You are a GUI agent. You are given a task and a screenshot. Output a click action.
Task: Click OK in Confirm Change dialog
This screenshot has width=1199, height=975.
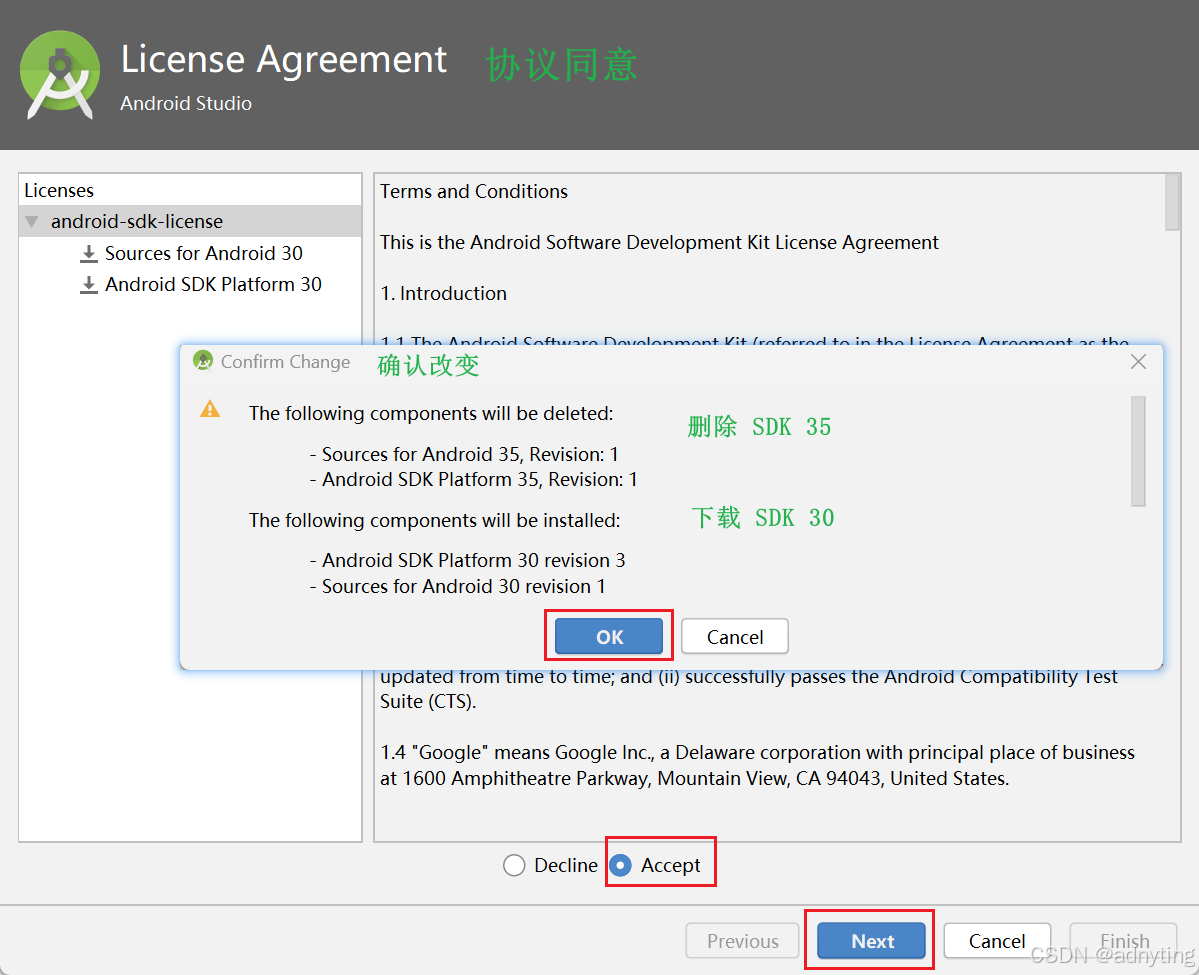[609, 636]
